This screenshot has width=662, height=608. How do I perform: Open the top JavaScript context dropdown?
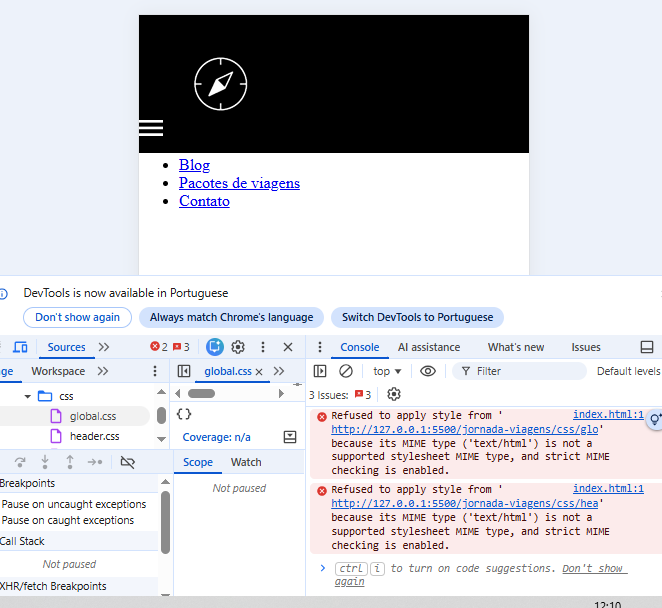tap(387, 371)
